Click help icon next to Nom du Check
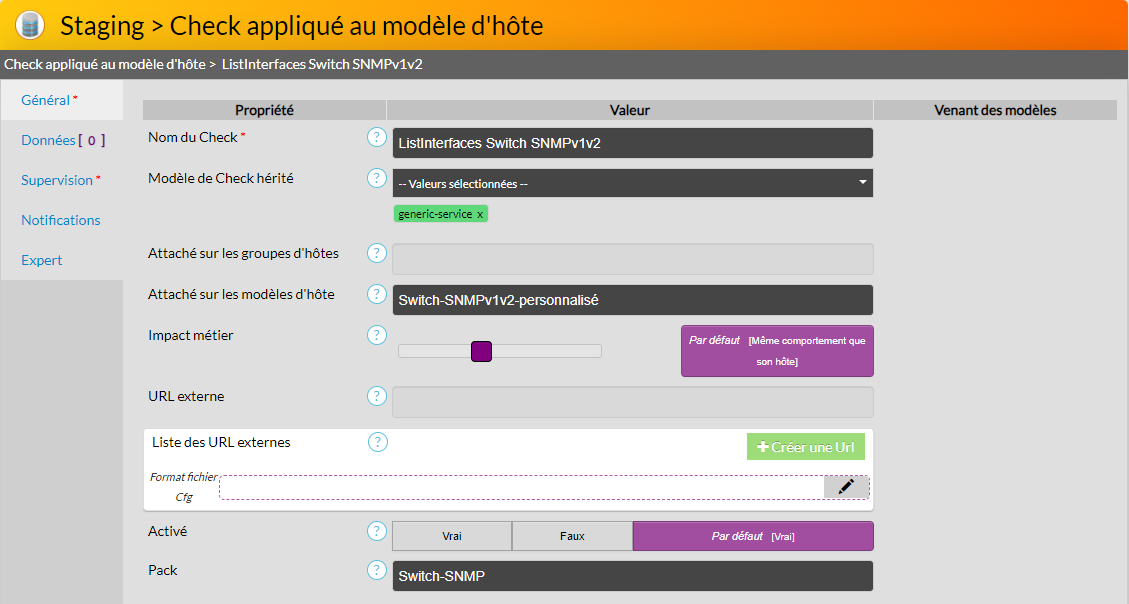Image resolution: width=1129 pixels, height=604 pixels. coord(377,137)
